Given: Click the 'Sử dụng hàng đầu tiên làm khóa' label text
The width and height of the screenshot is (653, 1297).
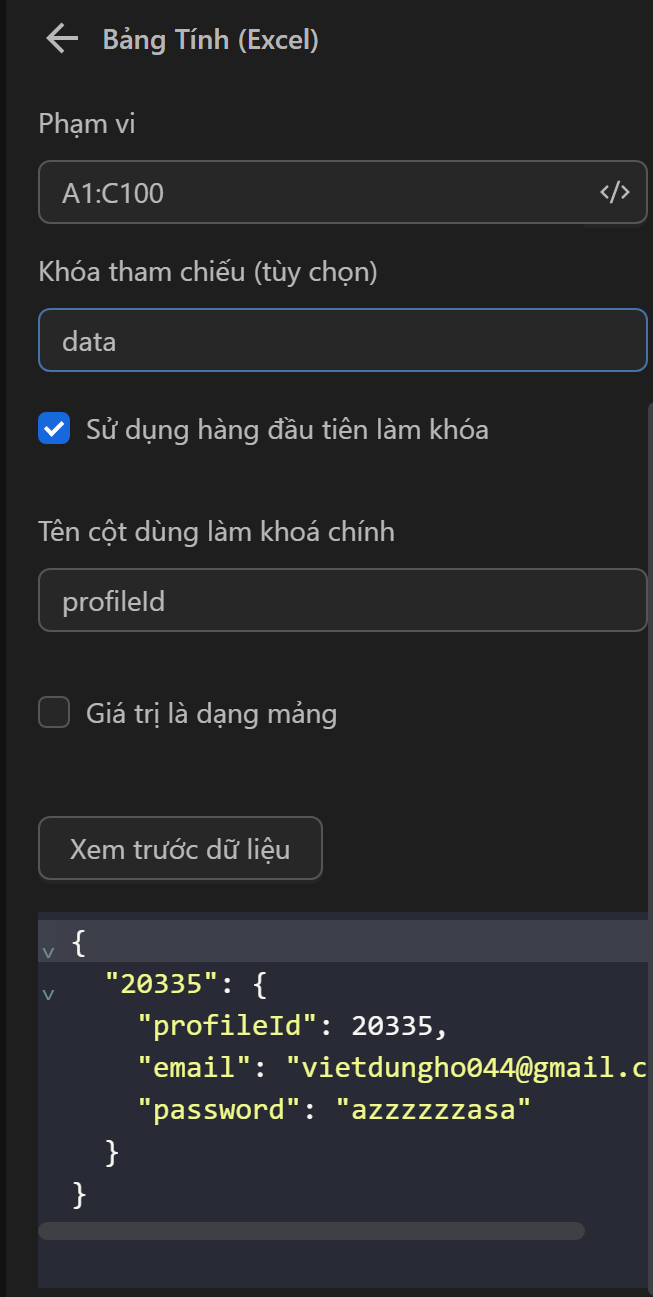Looking at the screenshot, I should (x=287, y=430).
